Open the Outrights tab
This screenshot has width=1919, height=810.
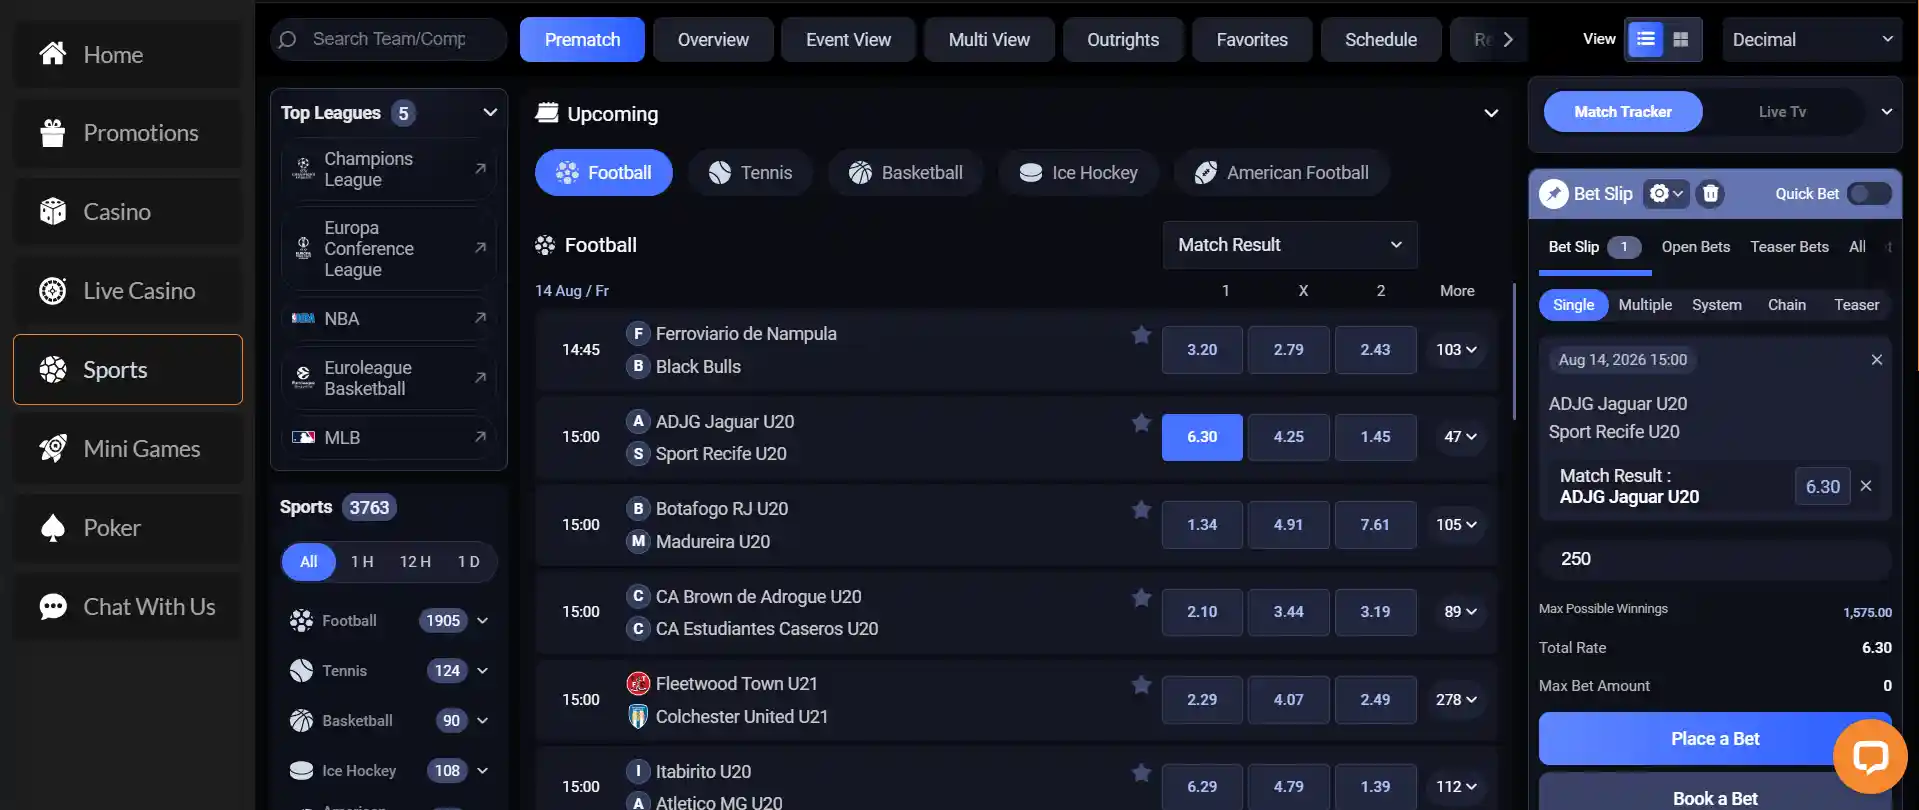1123,40
